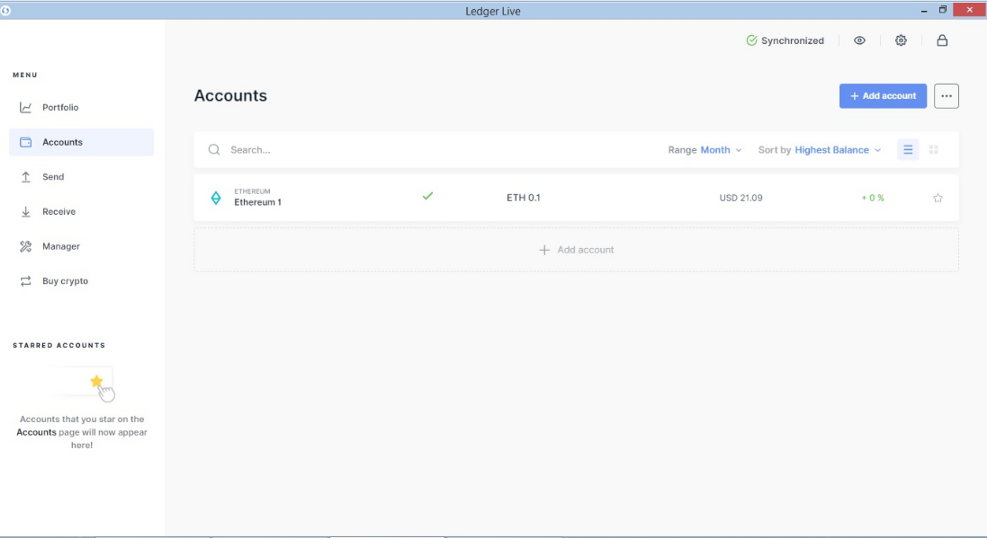Click the Receive downward arrow icon
The image size is (987, 538).
[x=26, y=211]
